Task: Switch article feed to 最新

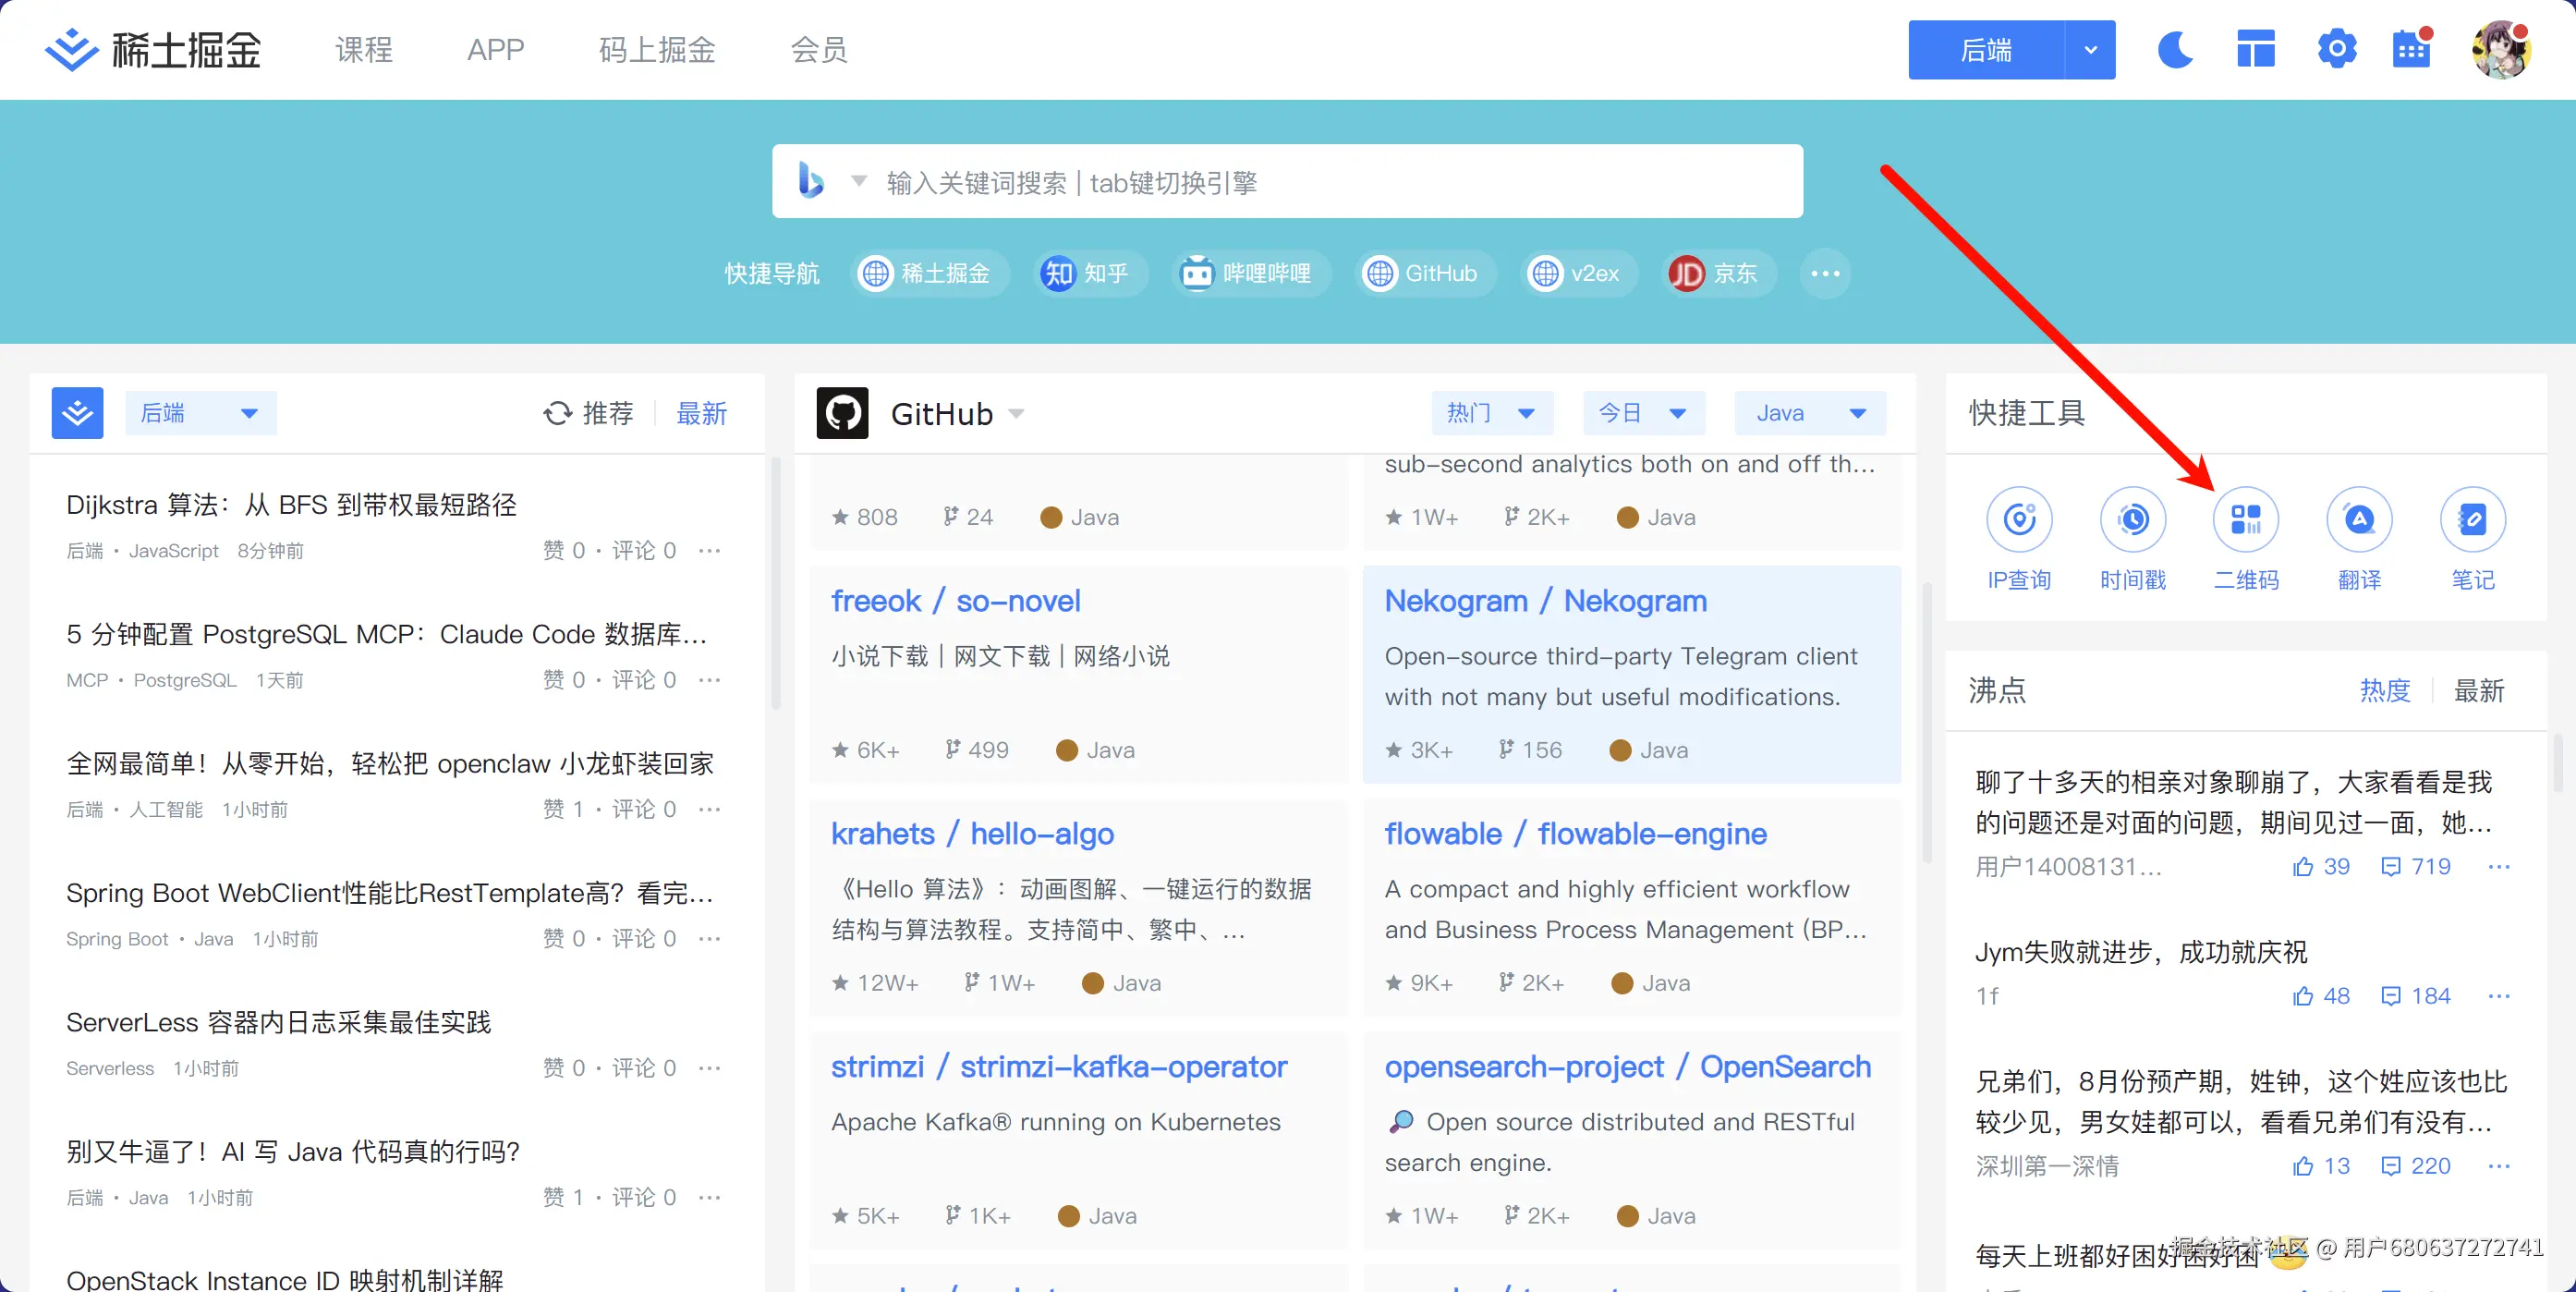Action: [x=701, y=413]
